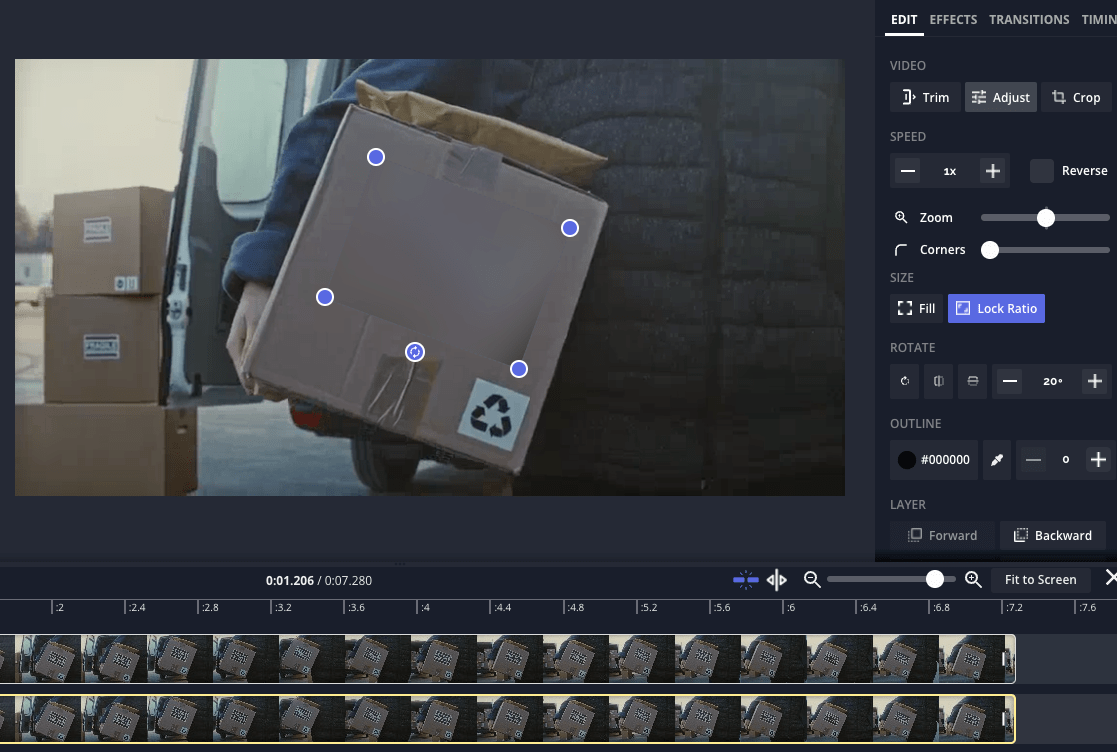Click the 20° rotation value field
The height and width of the screenshot is (752, 1117).
click(x=1052, y=381)
